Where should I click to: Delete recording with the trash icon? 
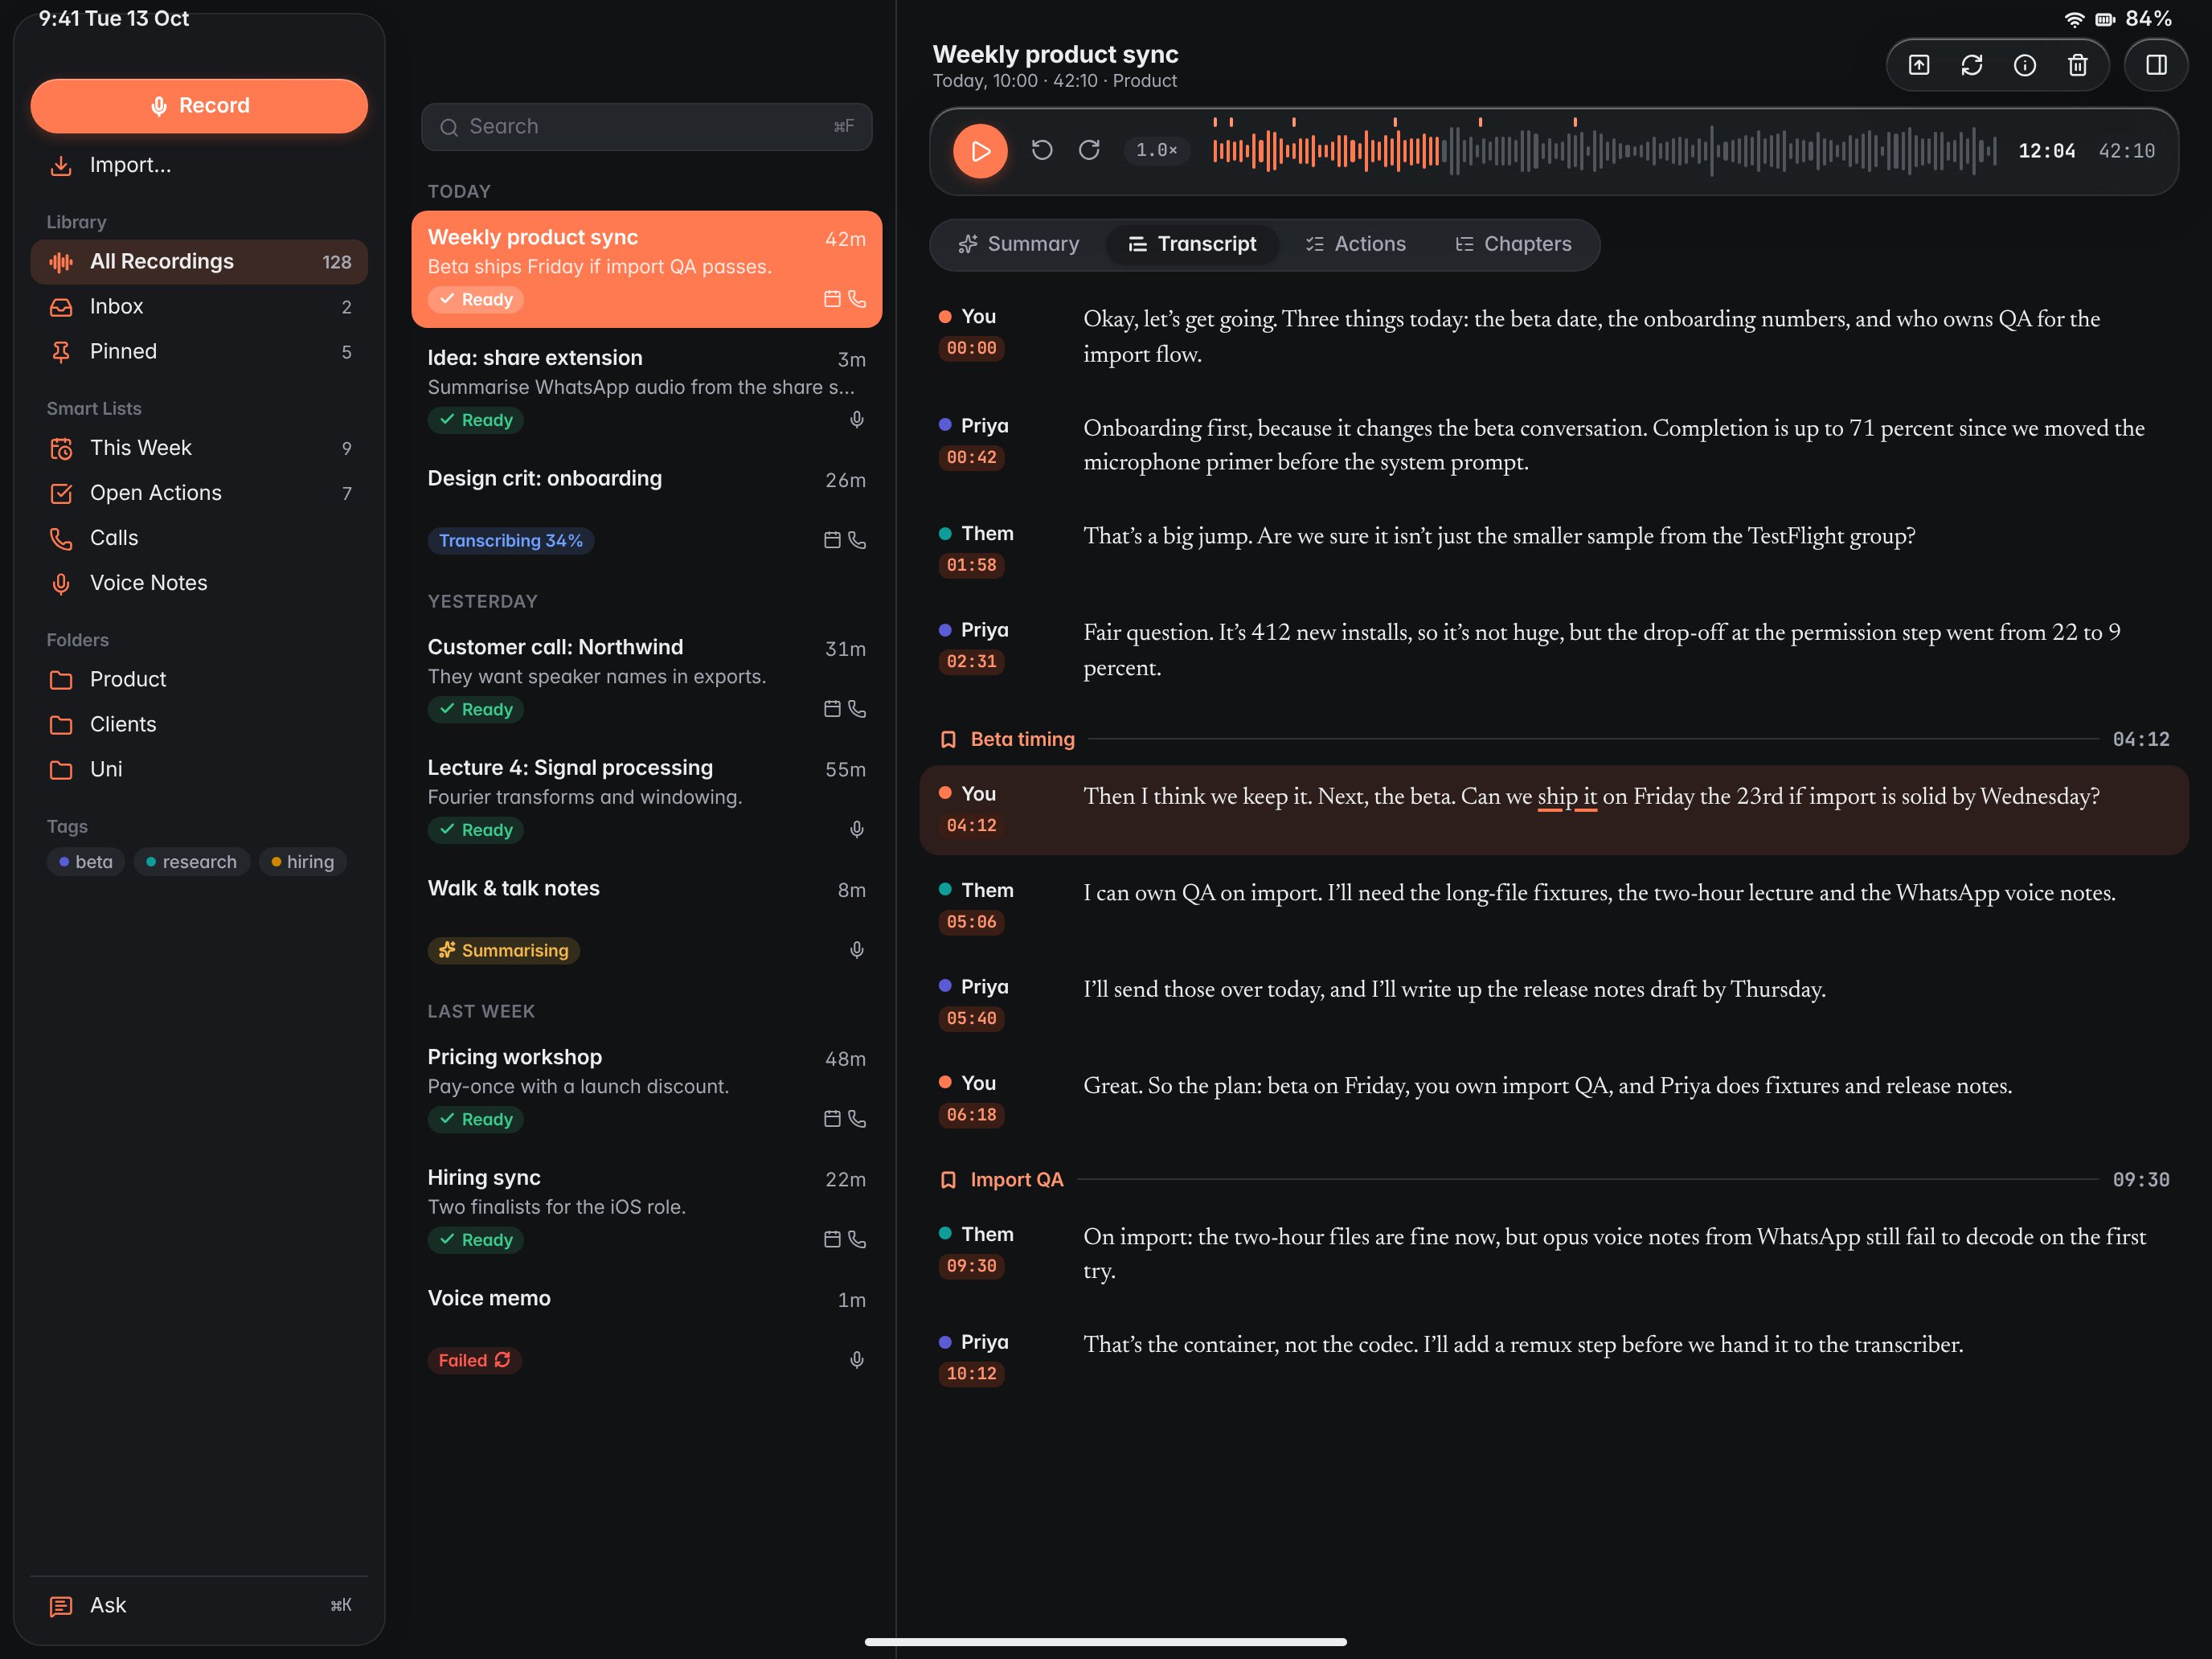(2077, 65)
